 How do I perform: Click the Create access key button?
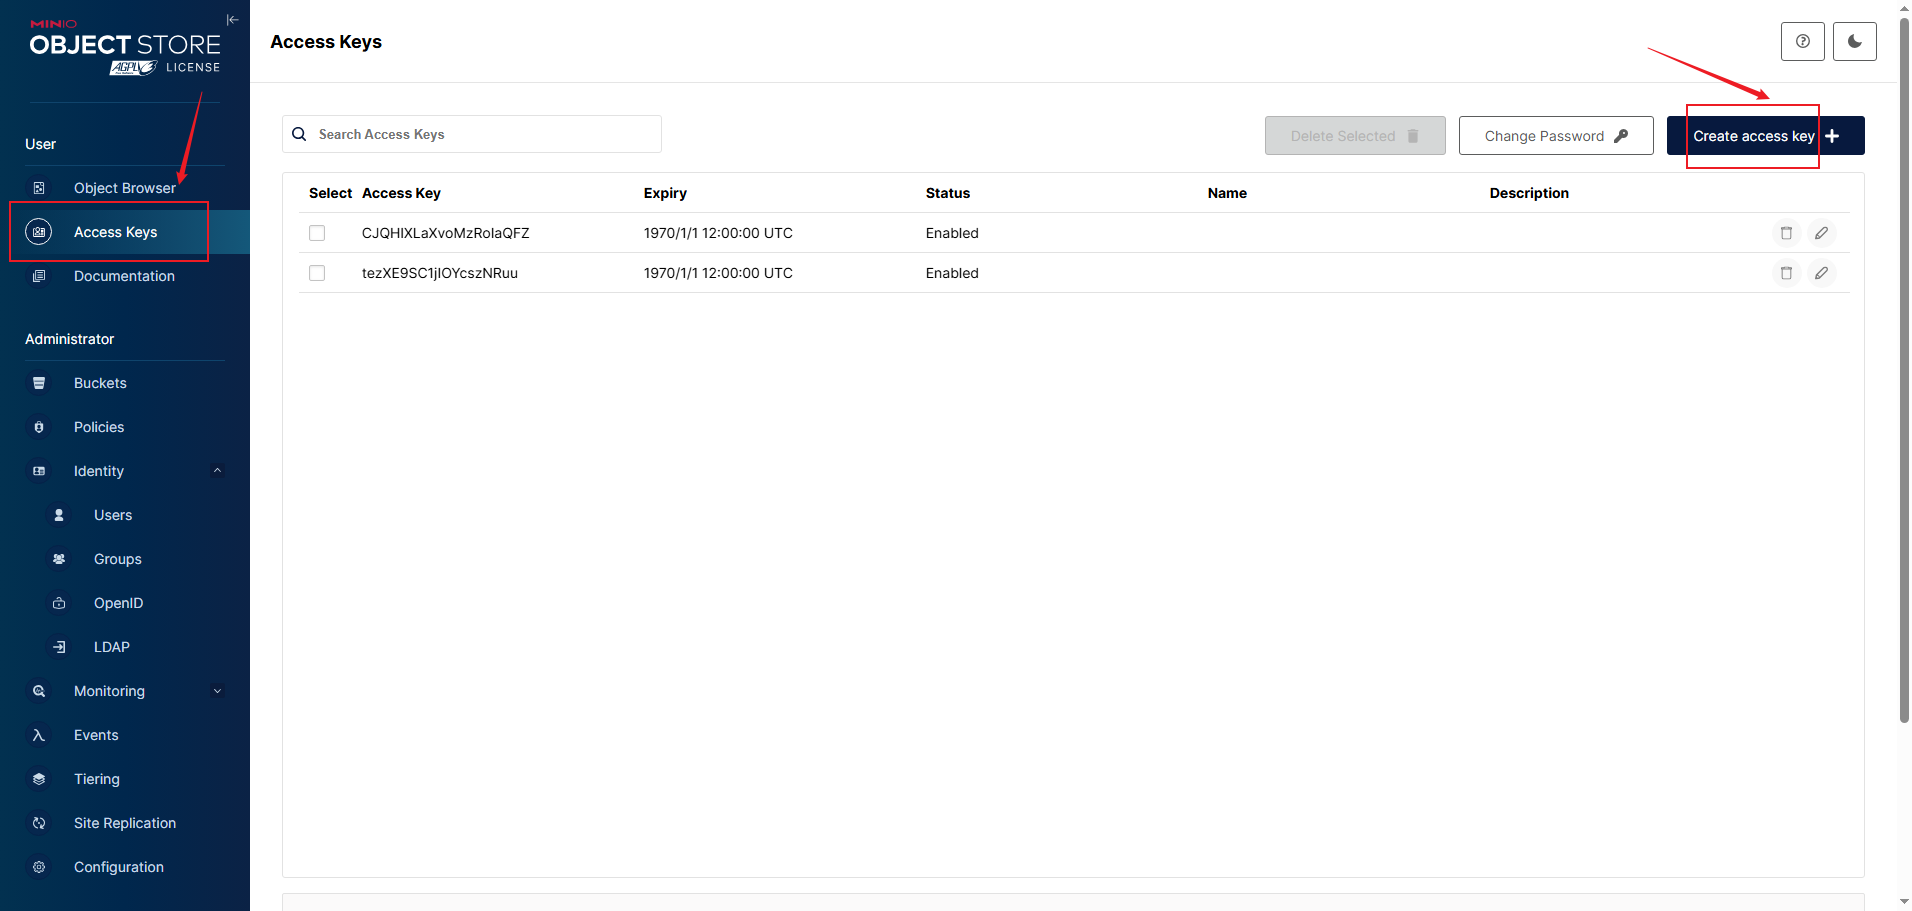coord(1765,136)
